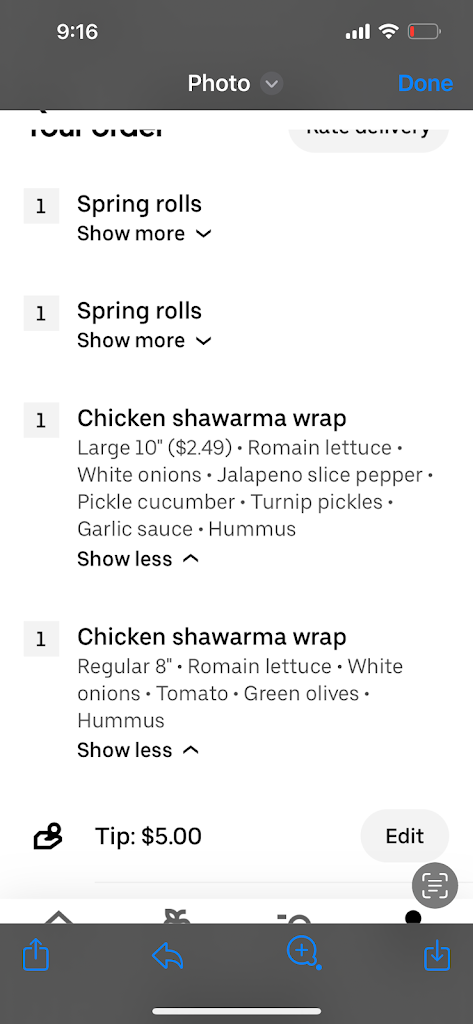
Task: Tap the tip hand-coin icon
Action: 48,836
